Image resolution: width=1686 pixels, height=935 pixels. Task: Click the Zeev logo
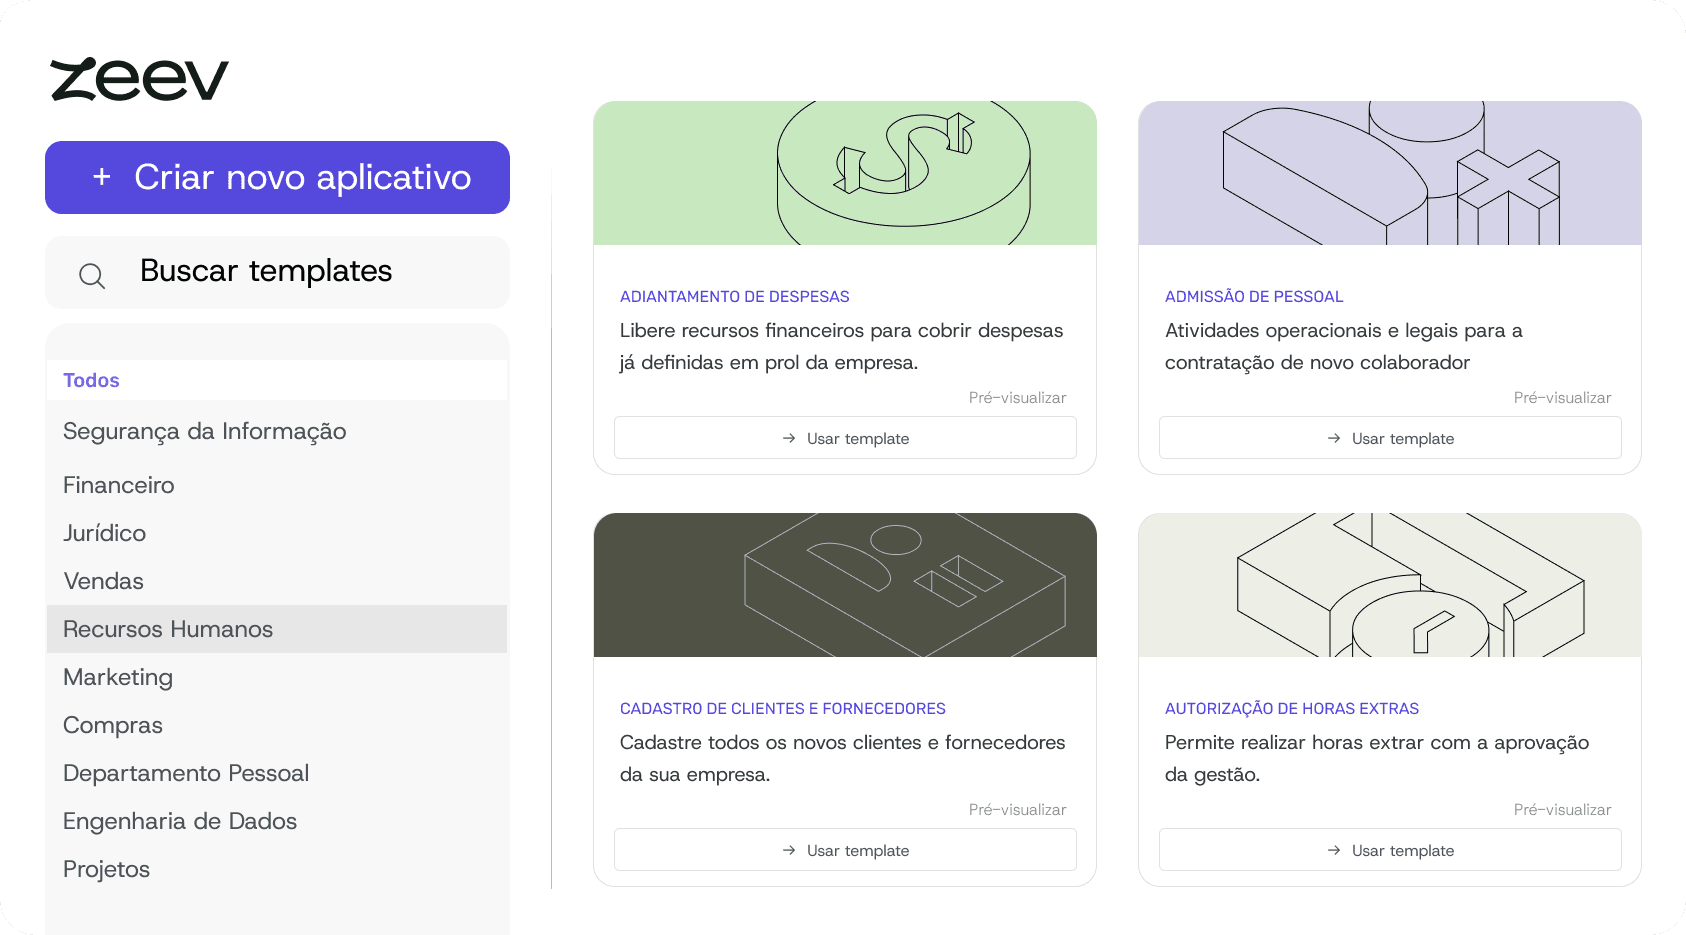tap(139, 77)
